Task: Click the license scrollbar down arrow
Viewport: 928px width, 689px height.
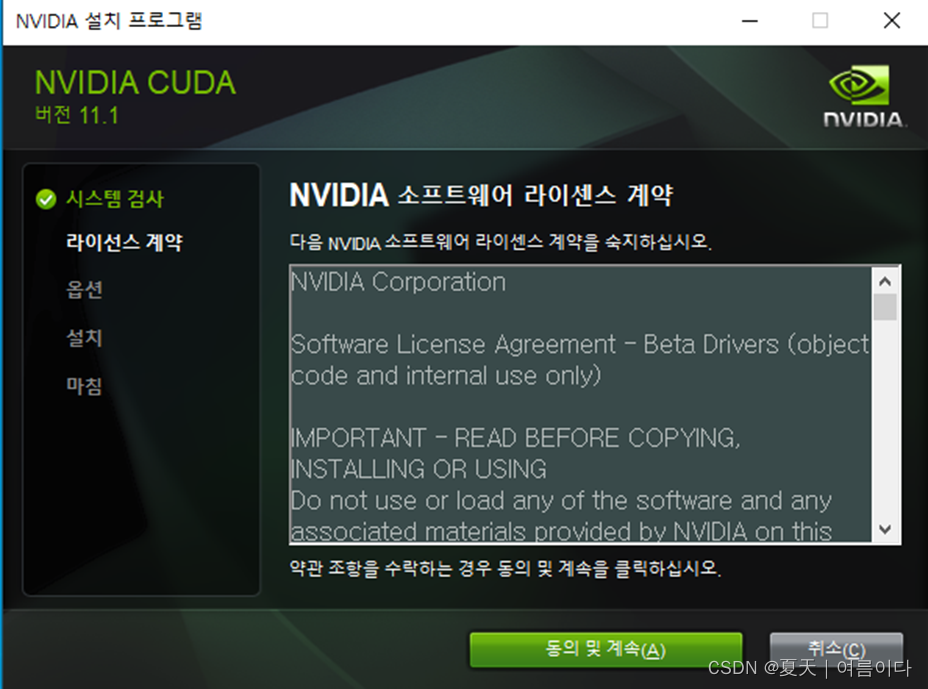Action: tap(885, 529)
